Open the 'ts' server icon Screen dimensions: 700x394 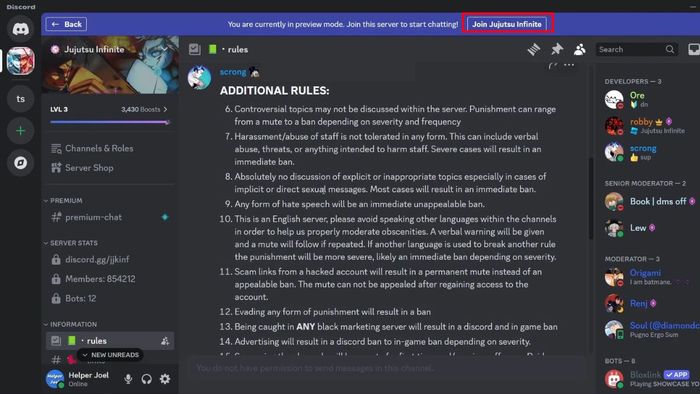click(x=21, y=99)
